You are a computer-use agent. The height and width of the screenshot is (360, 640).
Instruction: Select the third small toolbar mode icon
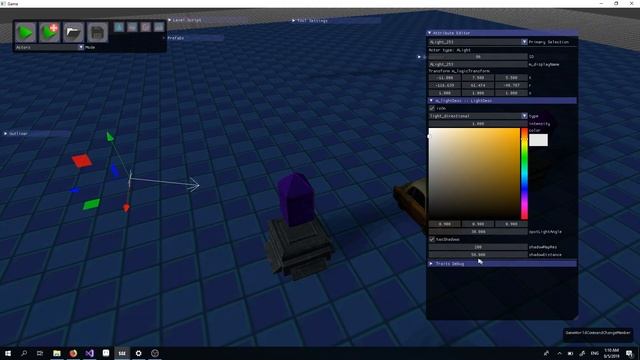click(x=146, y=27)
